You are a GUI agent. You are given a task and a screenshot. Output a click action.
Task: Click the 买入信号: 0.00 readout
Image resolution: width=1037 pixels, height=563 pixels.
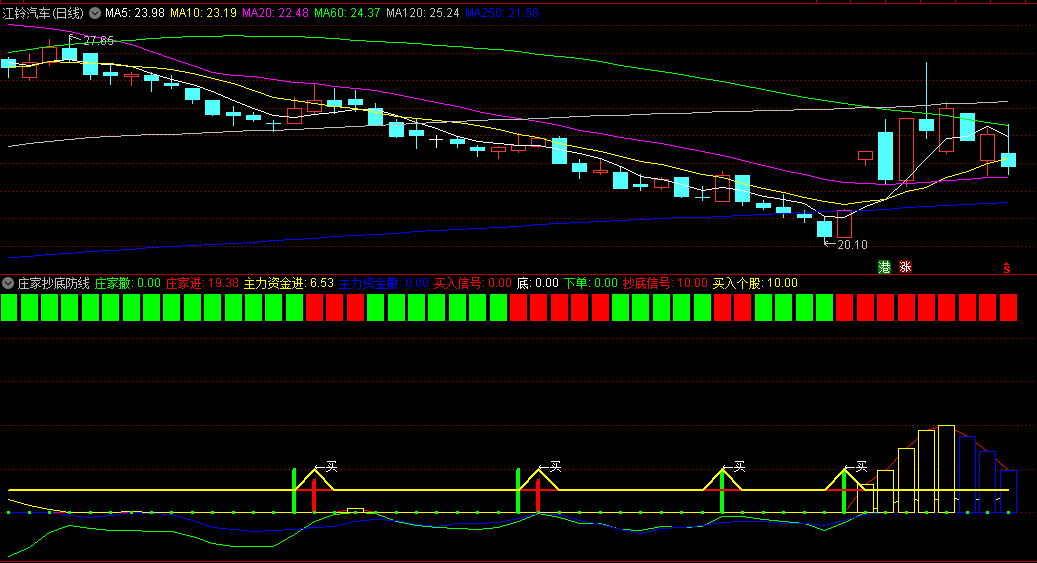(x=473, y=283)
